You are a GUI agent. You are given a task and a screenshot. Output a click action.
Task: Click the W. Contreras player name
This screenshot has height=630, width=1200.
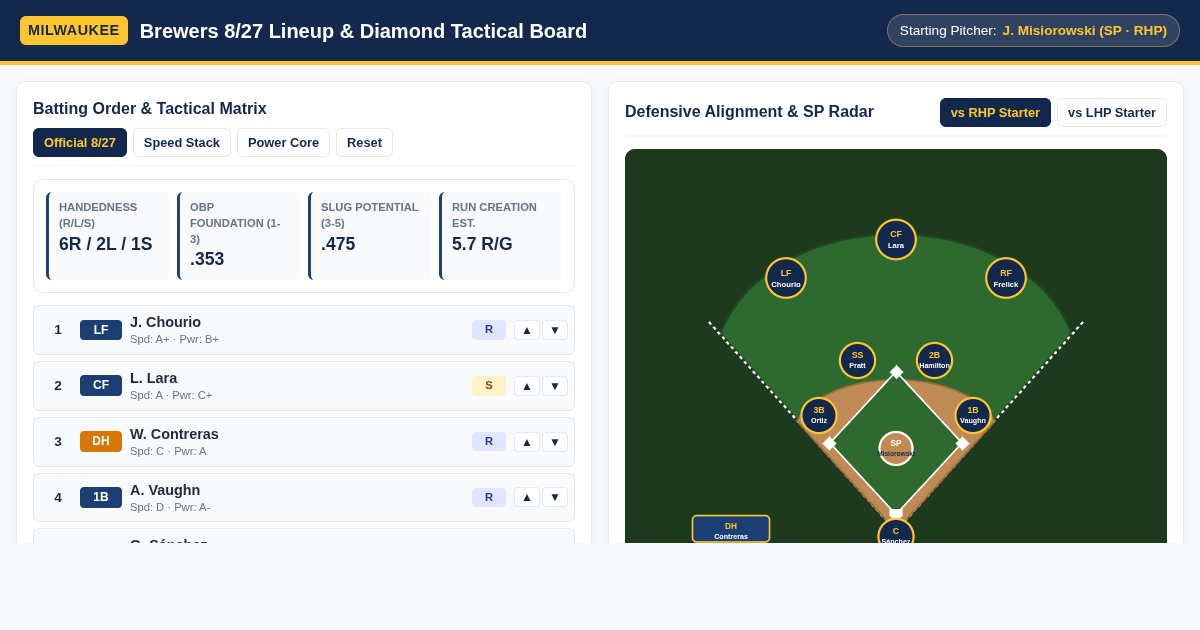pos(174,434)
